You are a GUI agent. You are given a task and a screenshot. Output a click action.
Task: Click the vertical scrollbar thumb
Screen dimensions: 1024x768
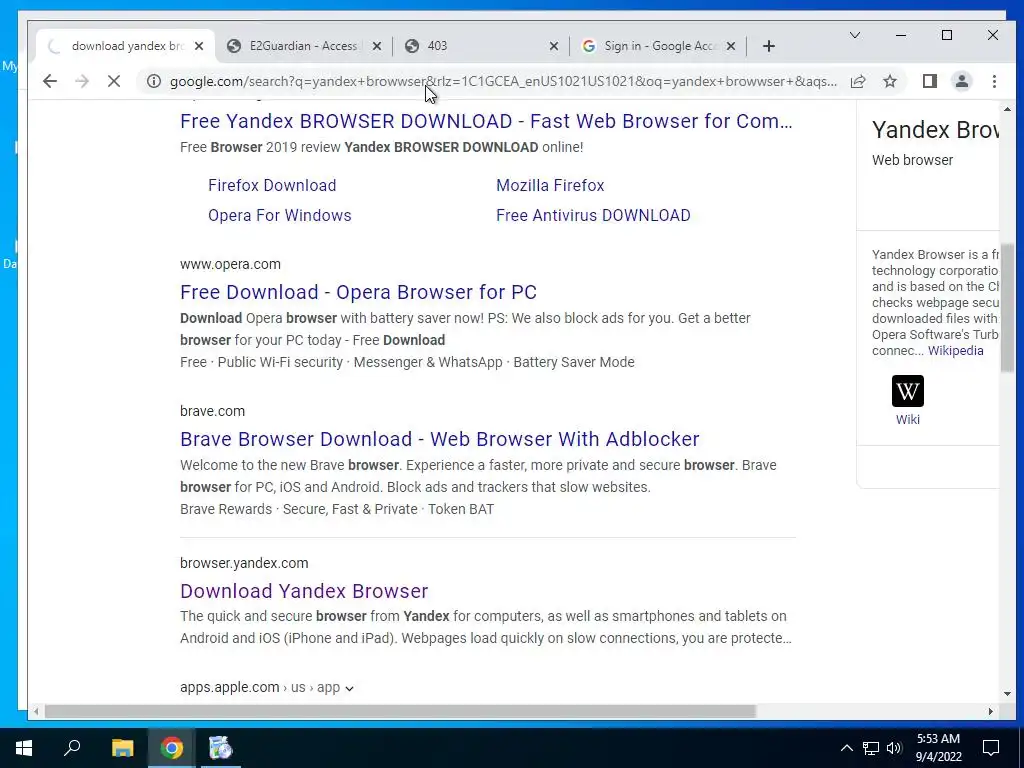click(x=1006, y=308)
